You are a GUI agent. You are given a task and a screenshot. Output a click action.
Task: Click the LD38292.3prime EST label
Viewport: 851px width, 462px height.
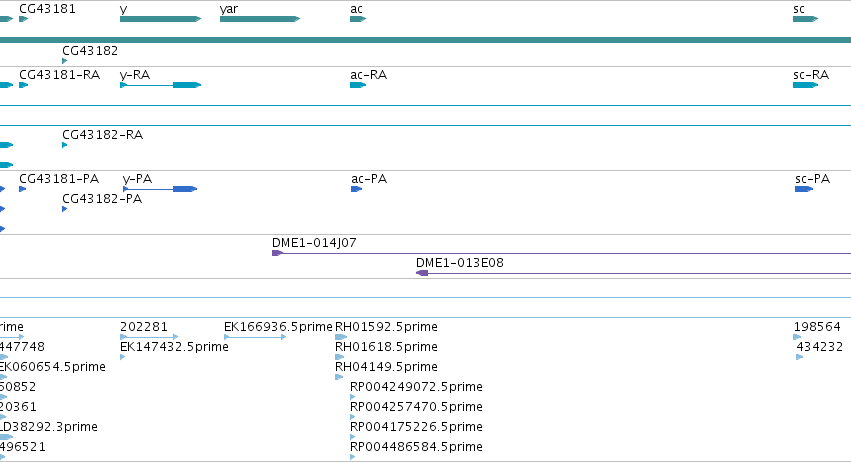point(49,427)
